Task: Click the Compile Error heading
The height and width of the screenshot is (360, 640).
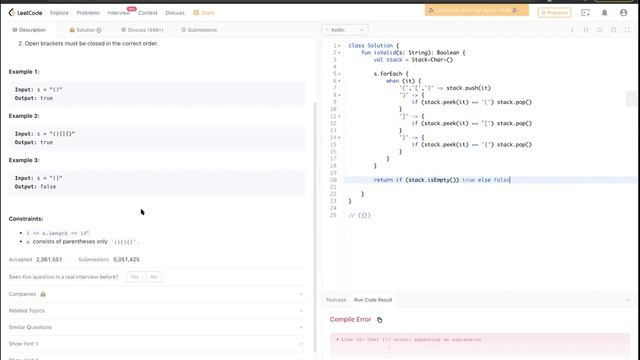Action: coord(350,319)
